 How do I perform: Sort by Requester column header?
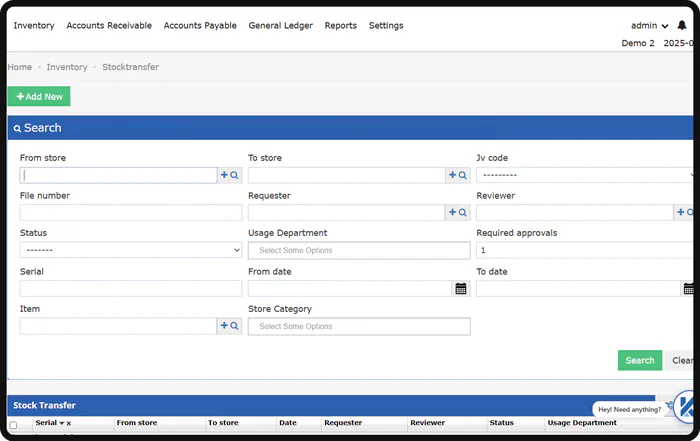343,423
